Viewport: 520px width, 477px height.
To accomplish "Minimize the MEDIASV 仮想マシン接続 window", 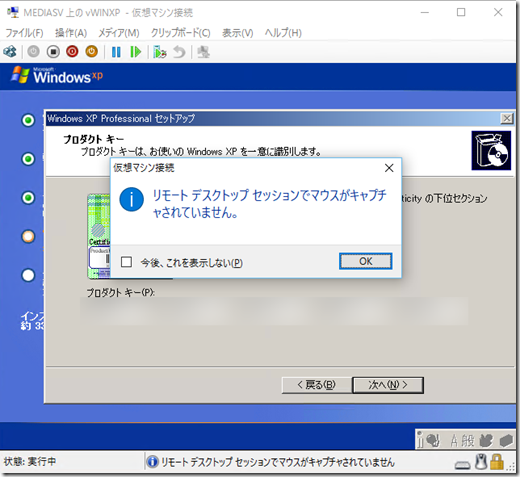I will click(425, 12).
